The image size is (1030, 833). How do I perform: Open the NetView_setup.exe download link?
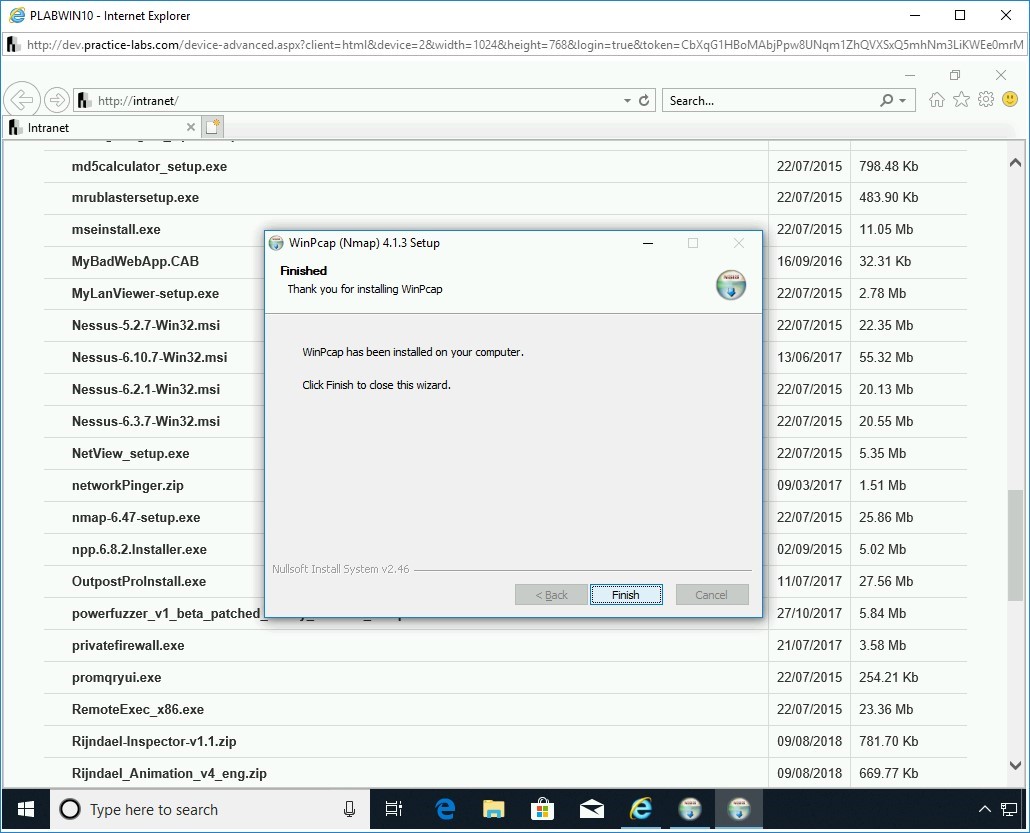click(130, 453)
